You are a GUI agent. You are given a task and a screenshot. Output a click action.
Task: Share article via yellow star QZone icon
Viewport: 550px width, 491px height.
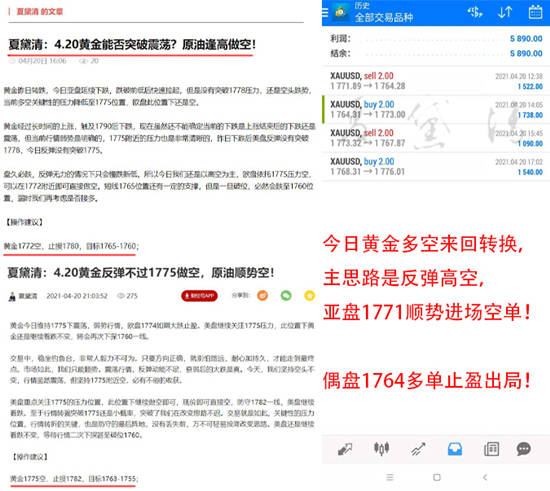(x=309, y=296)
